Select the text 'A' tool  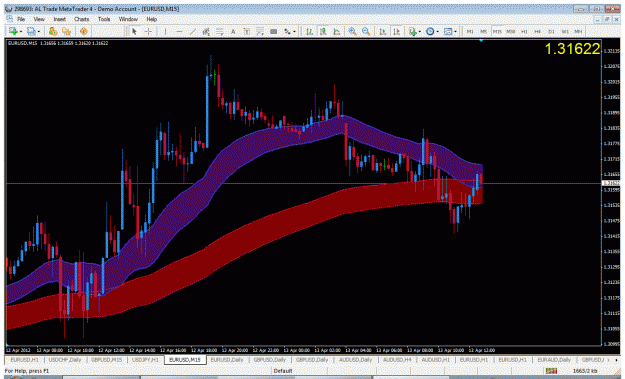tap(233, 31)
